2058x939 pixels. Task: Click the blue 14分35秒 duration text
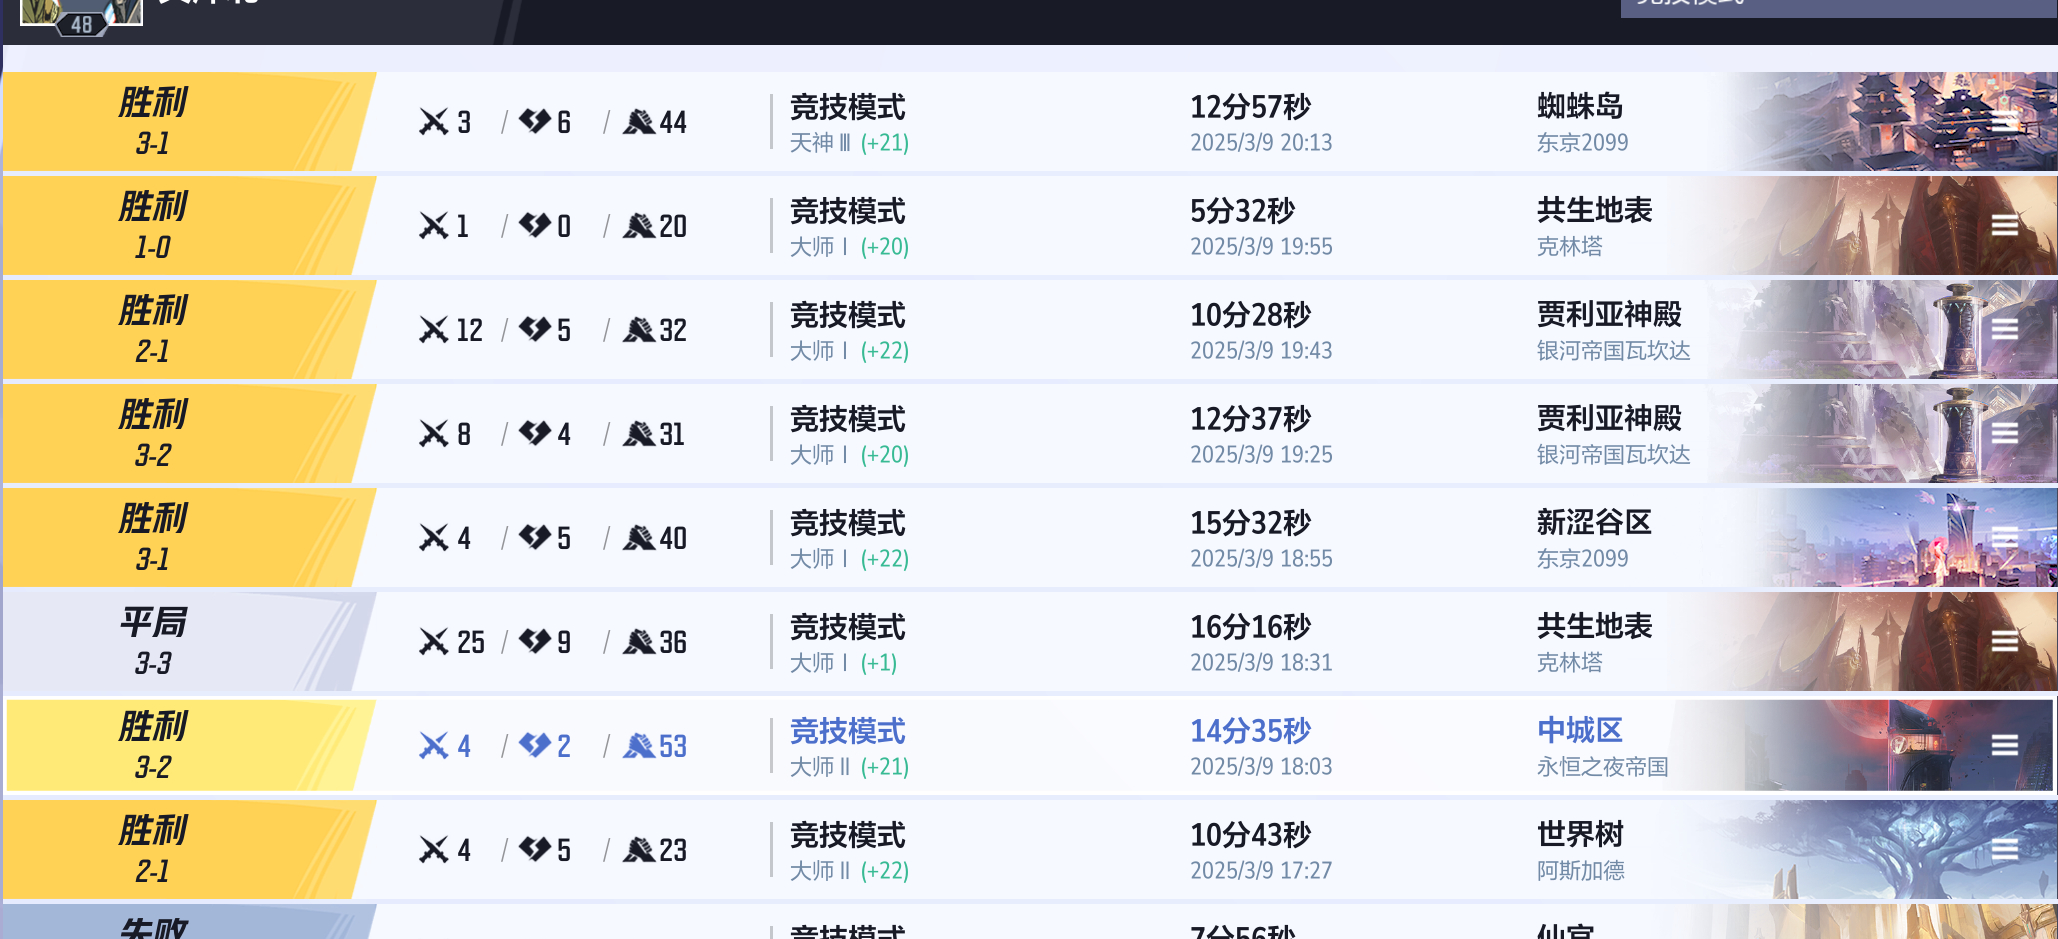(1250, 730)
